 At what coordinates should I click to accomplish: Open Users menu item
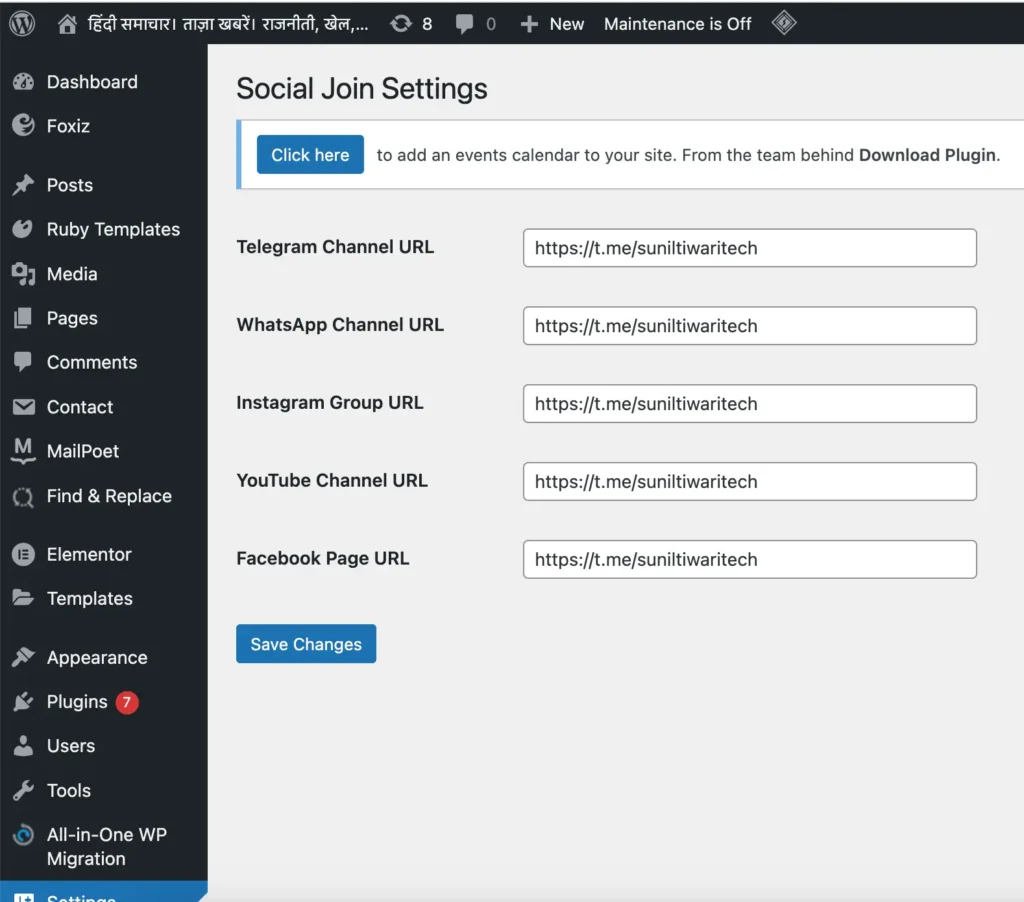(71, 745)
